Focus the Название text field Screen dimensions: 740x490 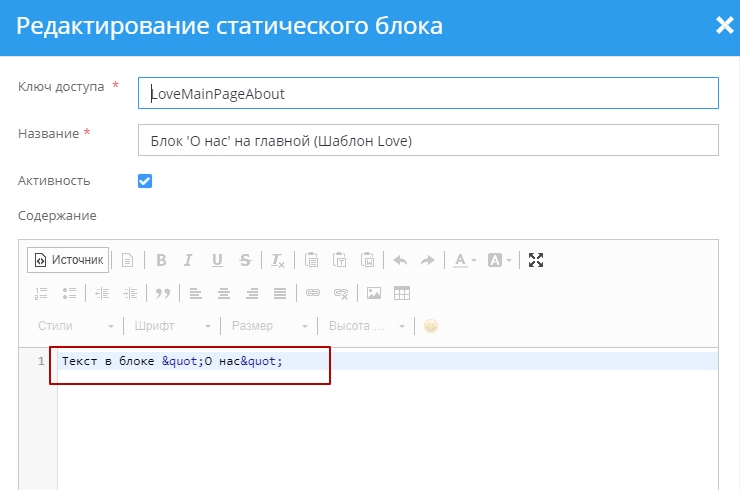[428, 141]
